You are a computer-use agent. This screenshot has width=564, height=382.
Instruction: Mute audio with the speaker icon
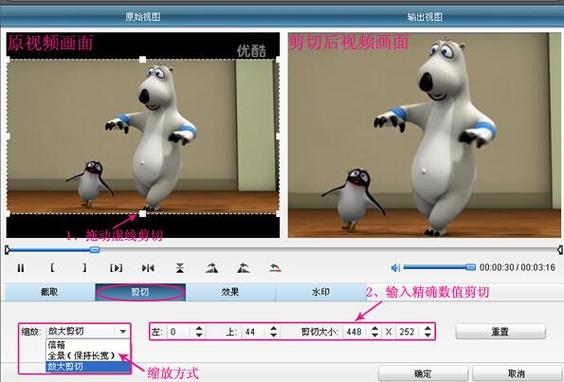pyautogui.click(x=395, y=268)
